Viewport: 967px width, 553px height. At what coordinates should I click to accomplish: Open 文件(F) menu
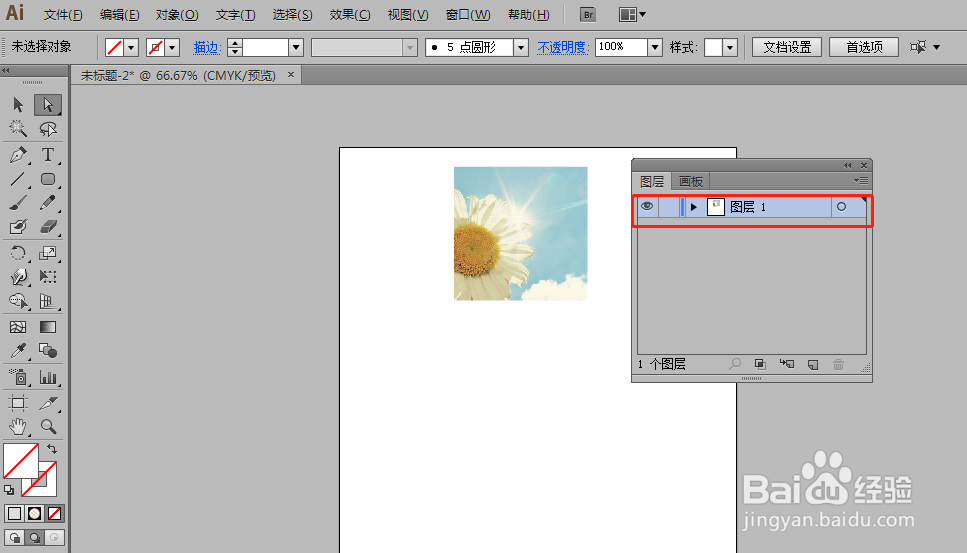coord(63,15)
